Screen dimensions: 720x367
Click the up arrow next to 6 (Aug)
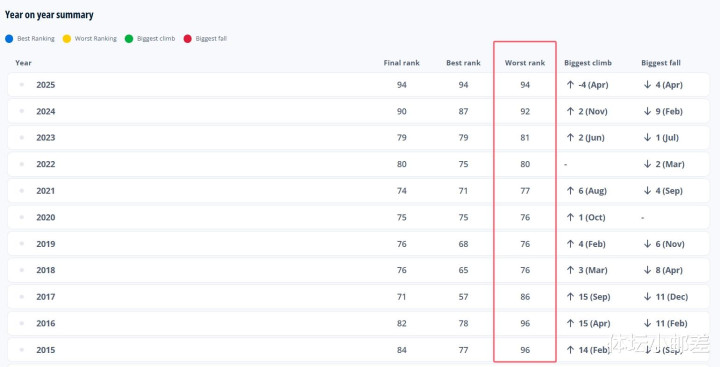[x=570, y=191]
